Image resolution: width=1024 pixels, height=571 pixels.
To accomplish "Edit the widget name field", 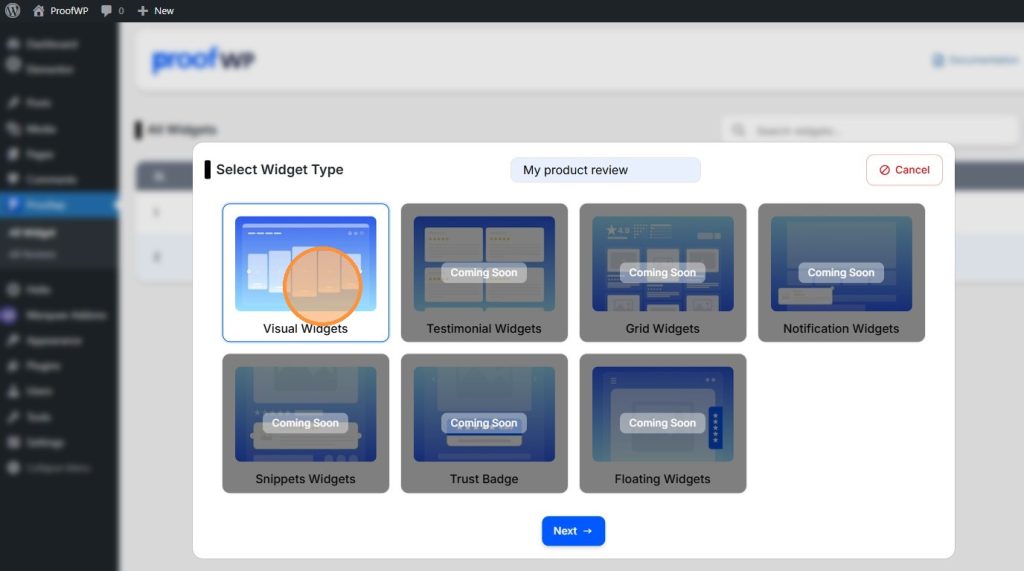I will pyautogui.click(x=605, y=170).
